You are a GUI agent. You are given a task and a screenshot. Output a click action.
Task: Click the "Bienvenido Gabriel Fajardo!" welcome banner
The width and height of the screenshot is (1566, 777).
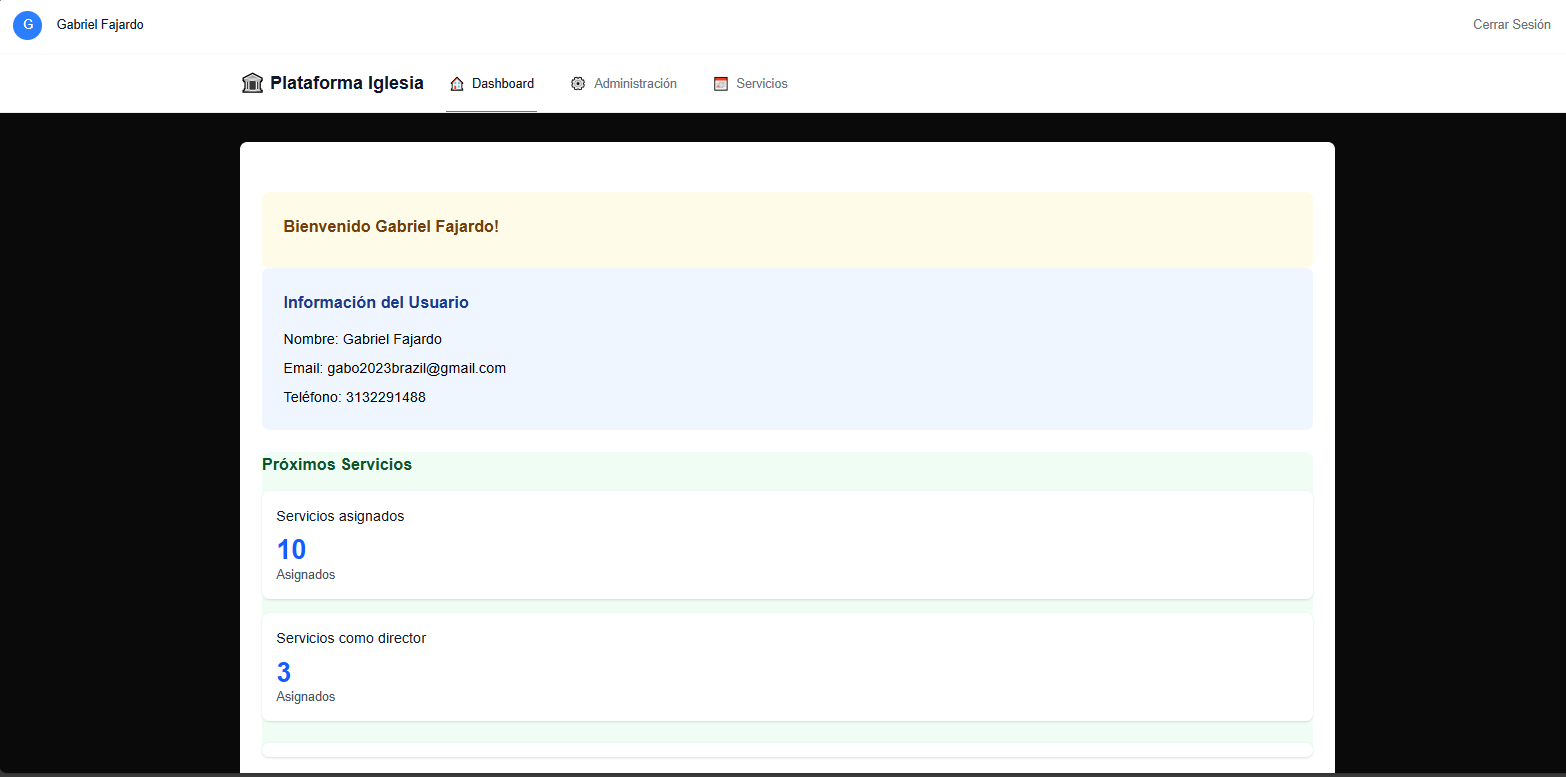391,227
